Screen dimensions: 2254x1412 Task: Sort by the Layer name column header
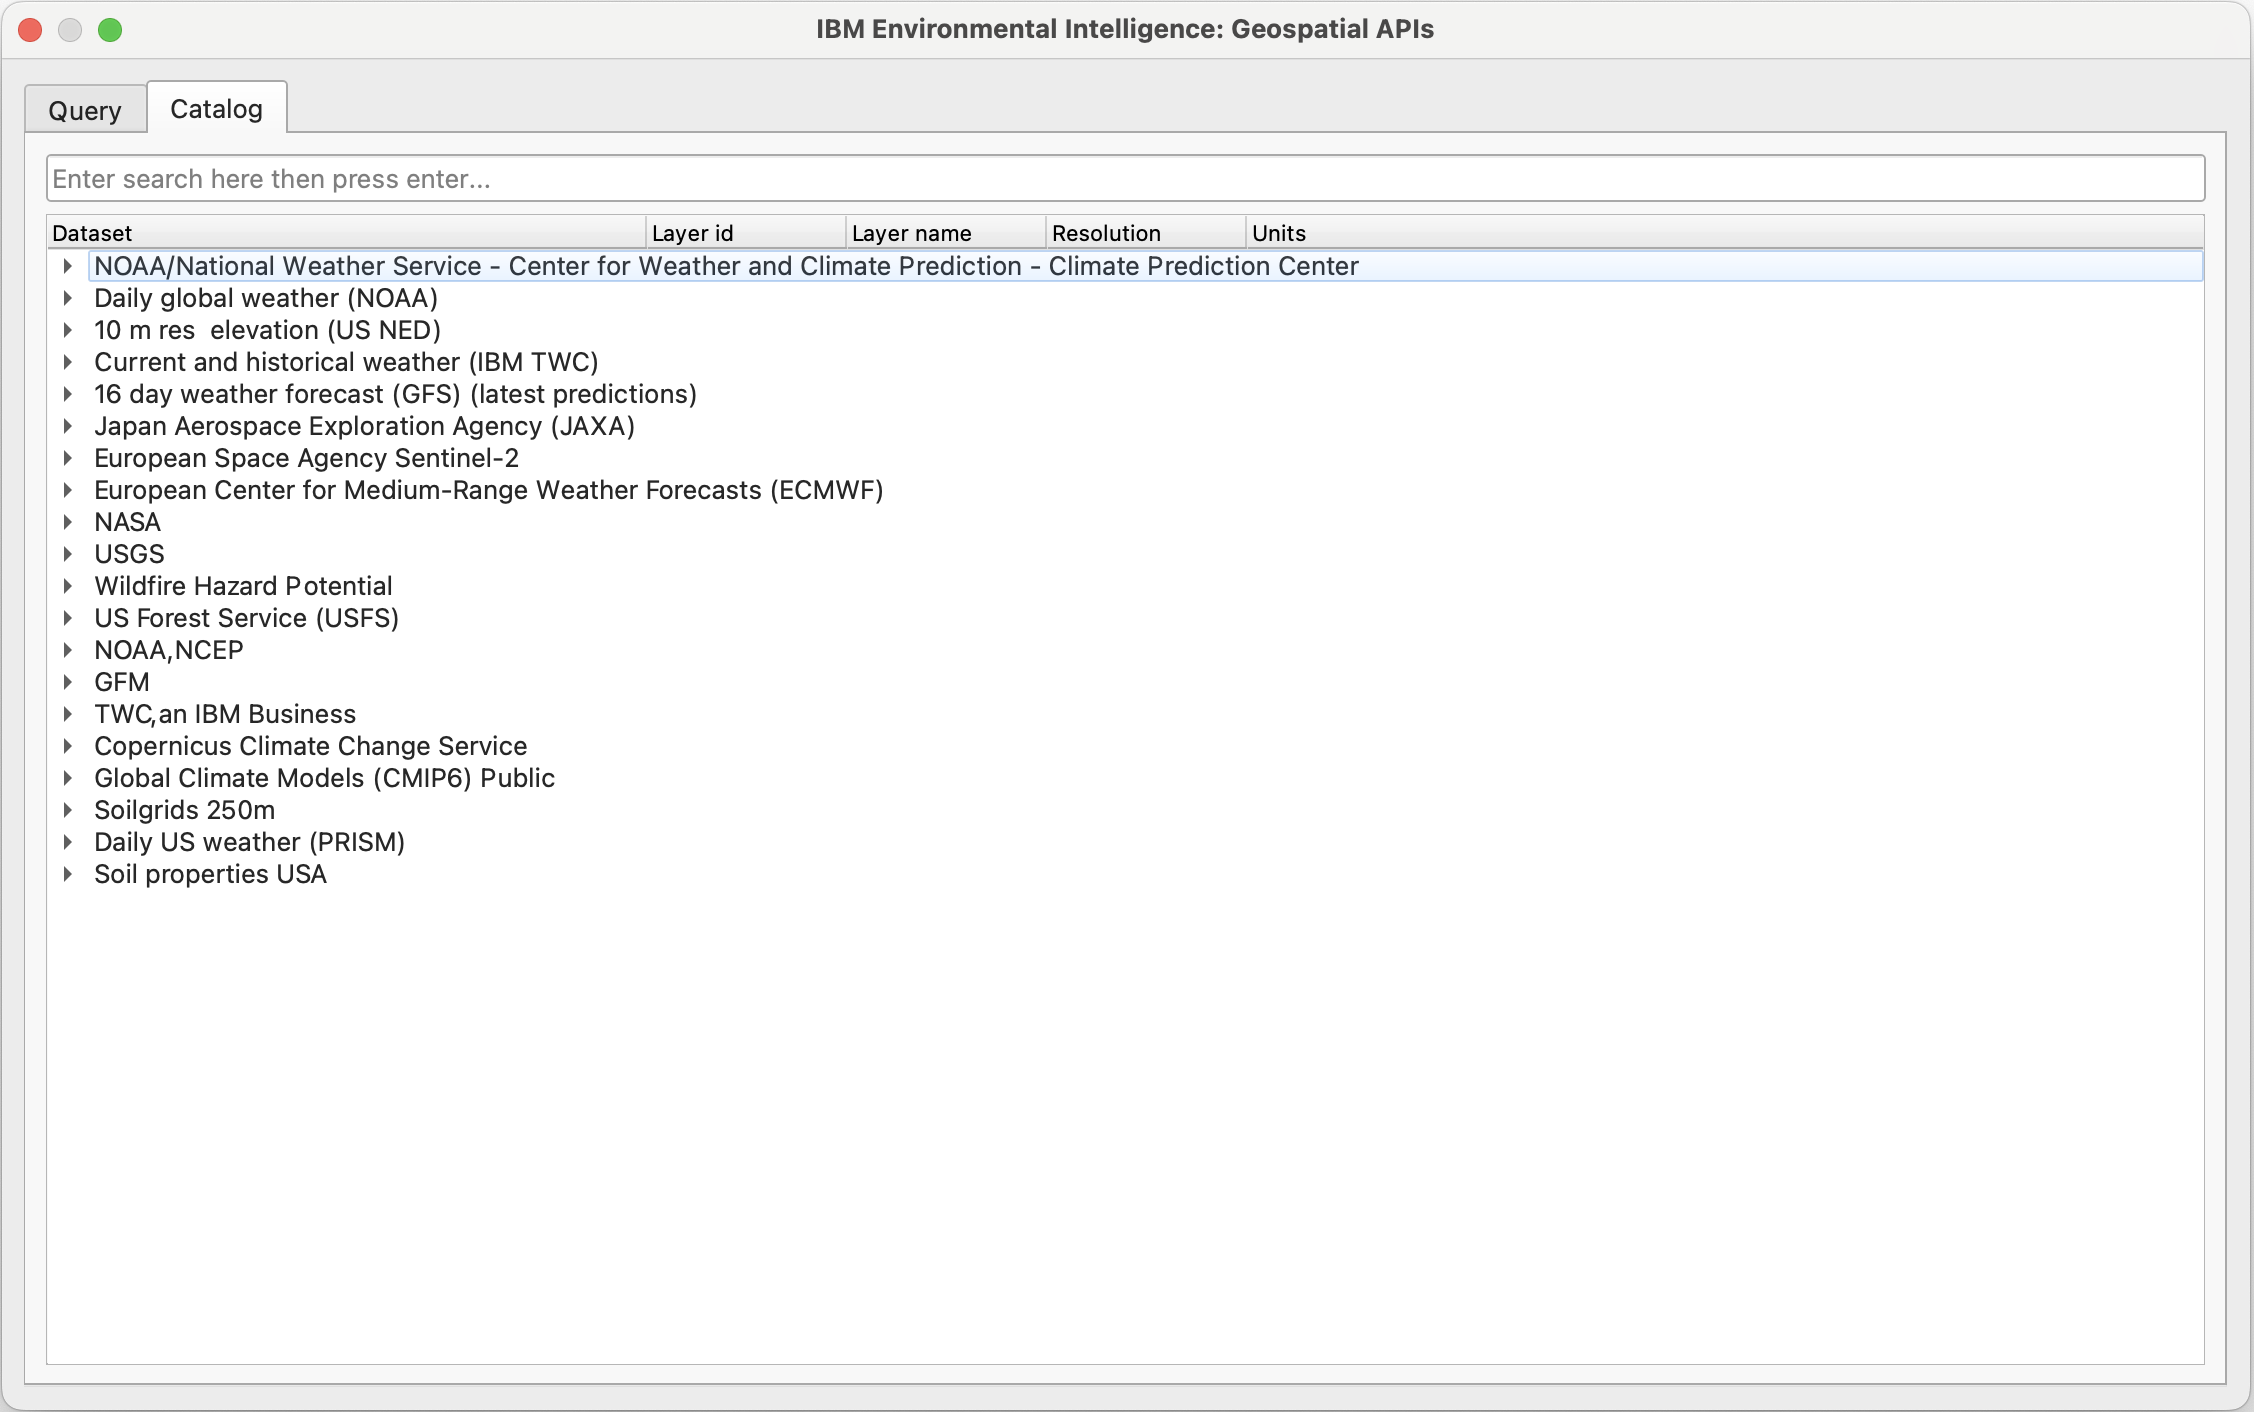(x=946, y=233)
